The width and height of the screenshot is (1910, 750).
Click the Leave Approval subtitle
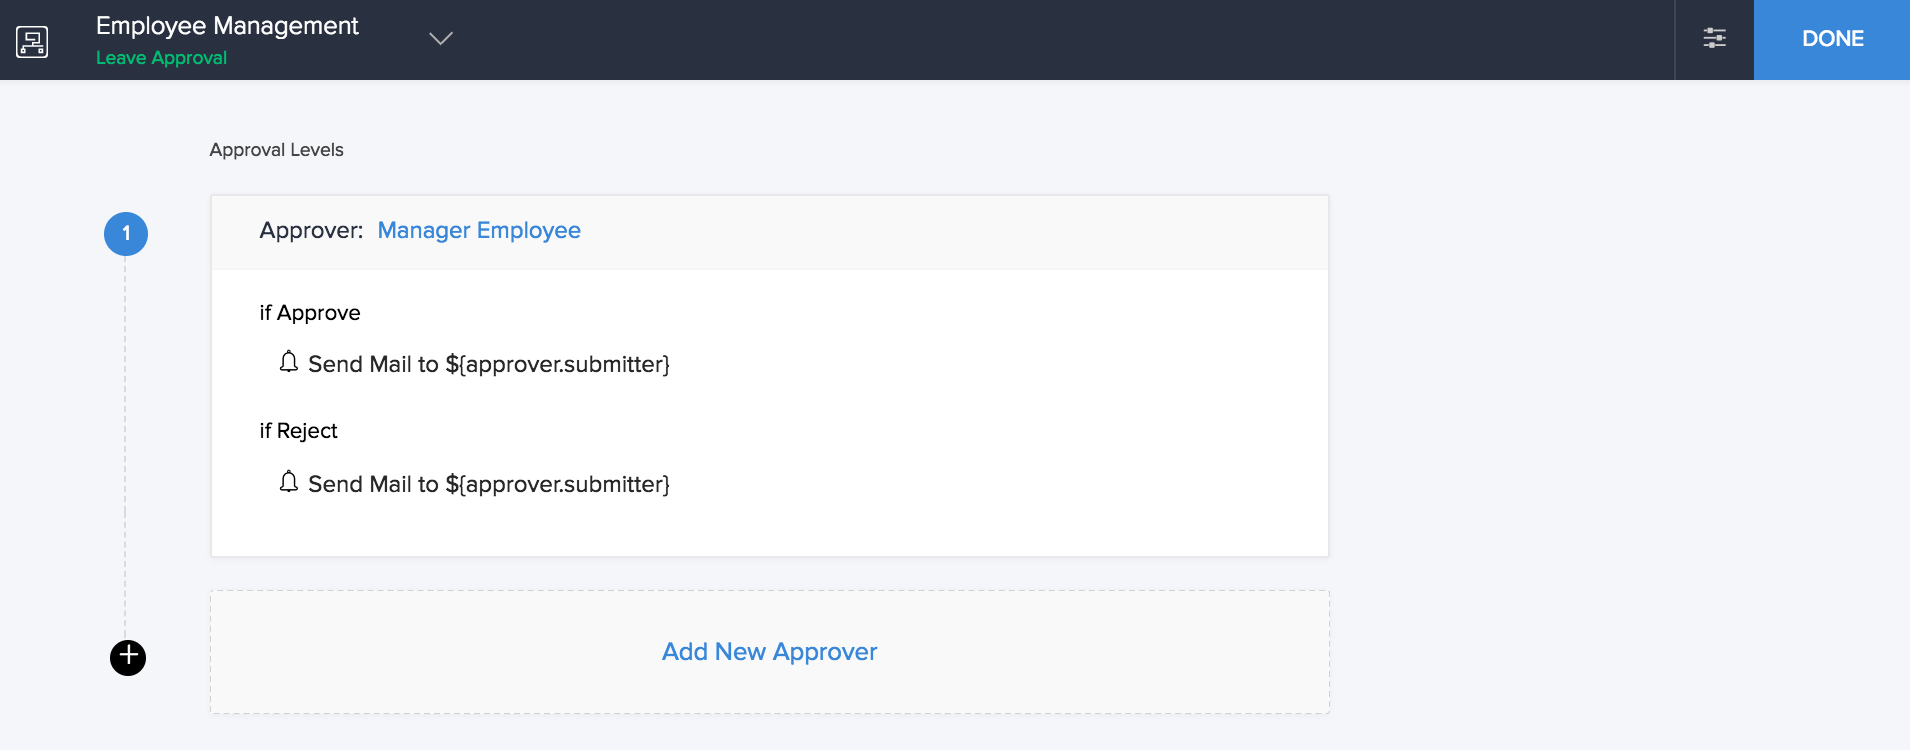(x=161, y=58)
